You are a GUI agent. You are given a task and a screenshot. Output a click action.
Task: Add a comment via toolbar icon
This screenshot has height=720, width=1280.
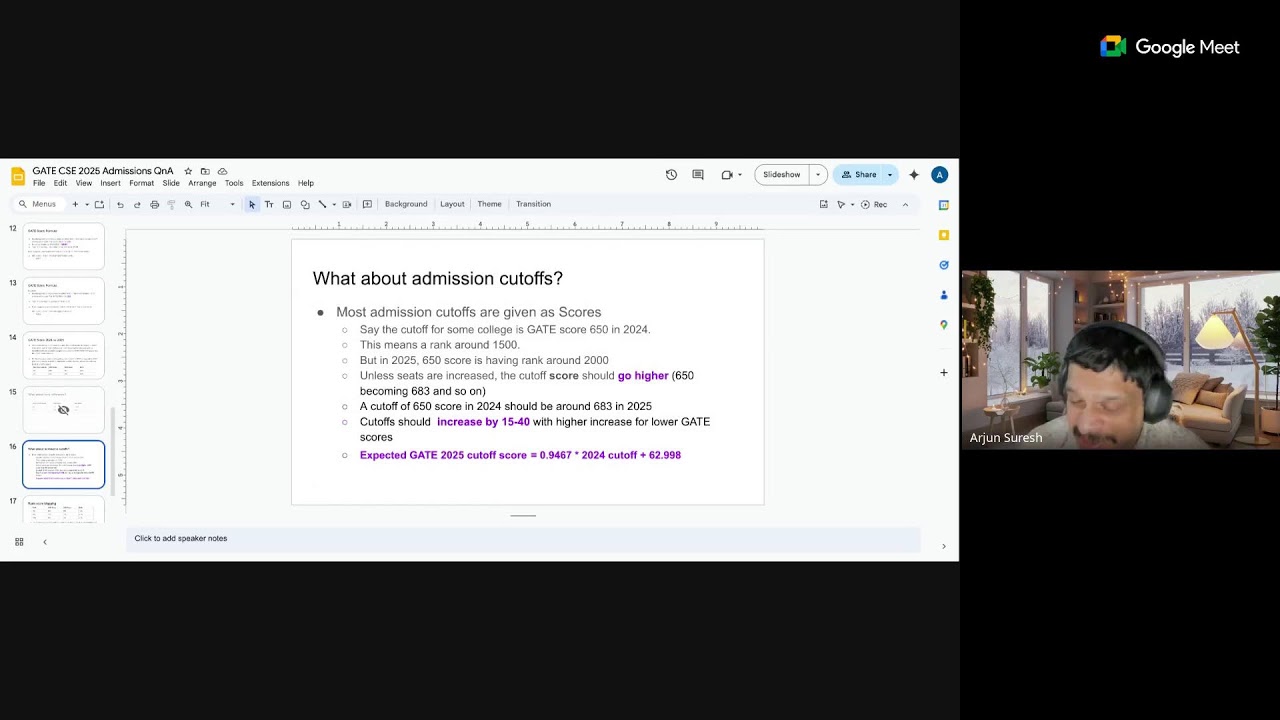pos(367,204)
